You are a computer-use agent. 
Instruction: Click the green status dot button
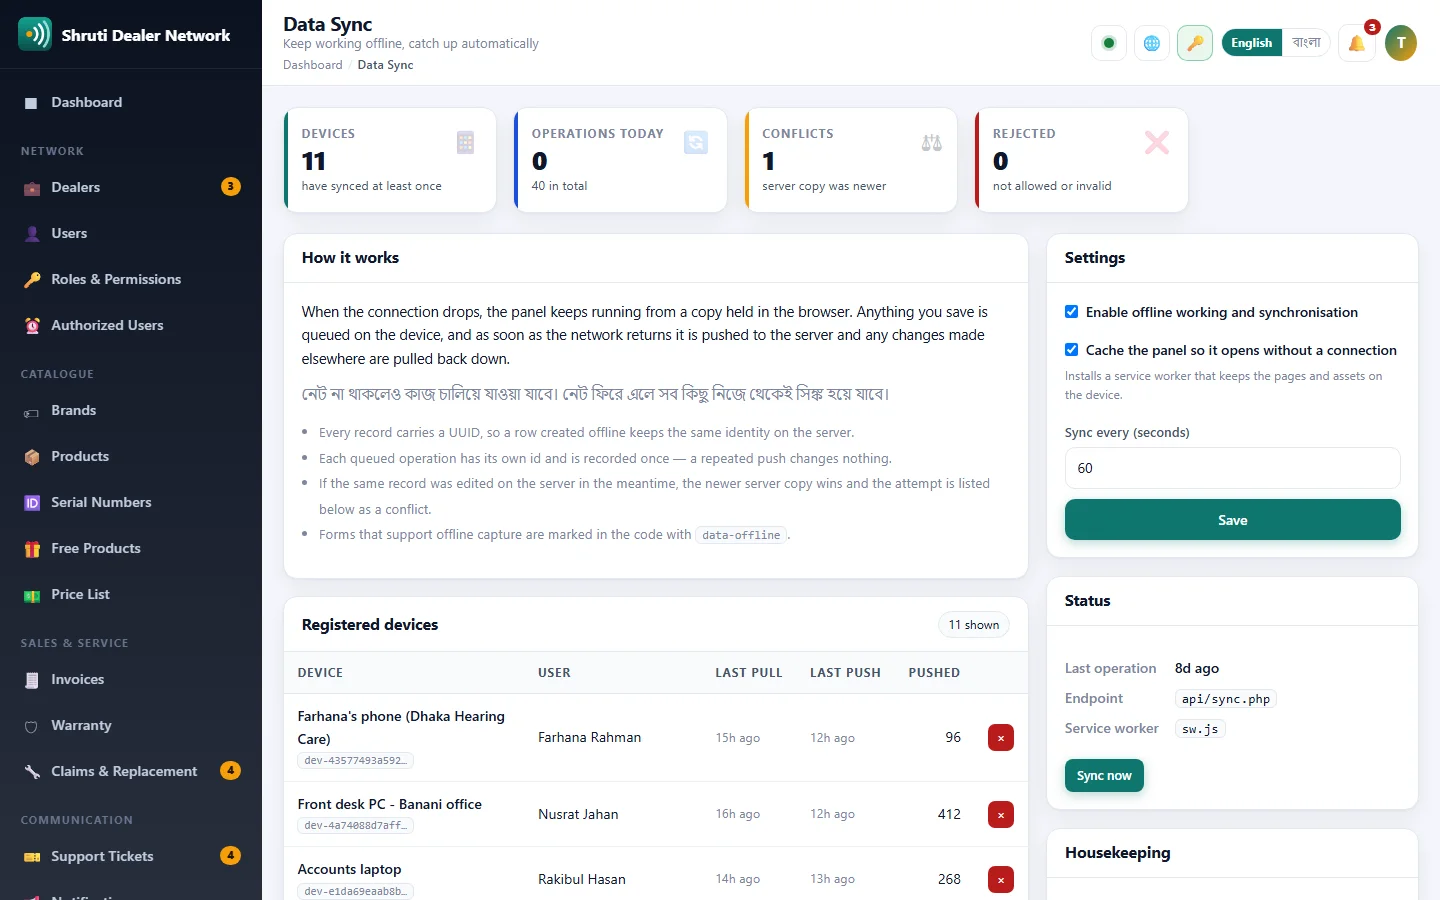pyautogui.click(x=1109, y=43)
